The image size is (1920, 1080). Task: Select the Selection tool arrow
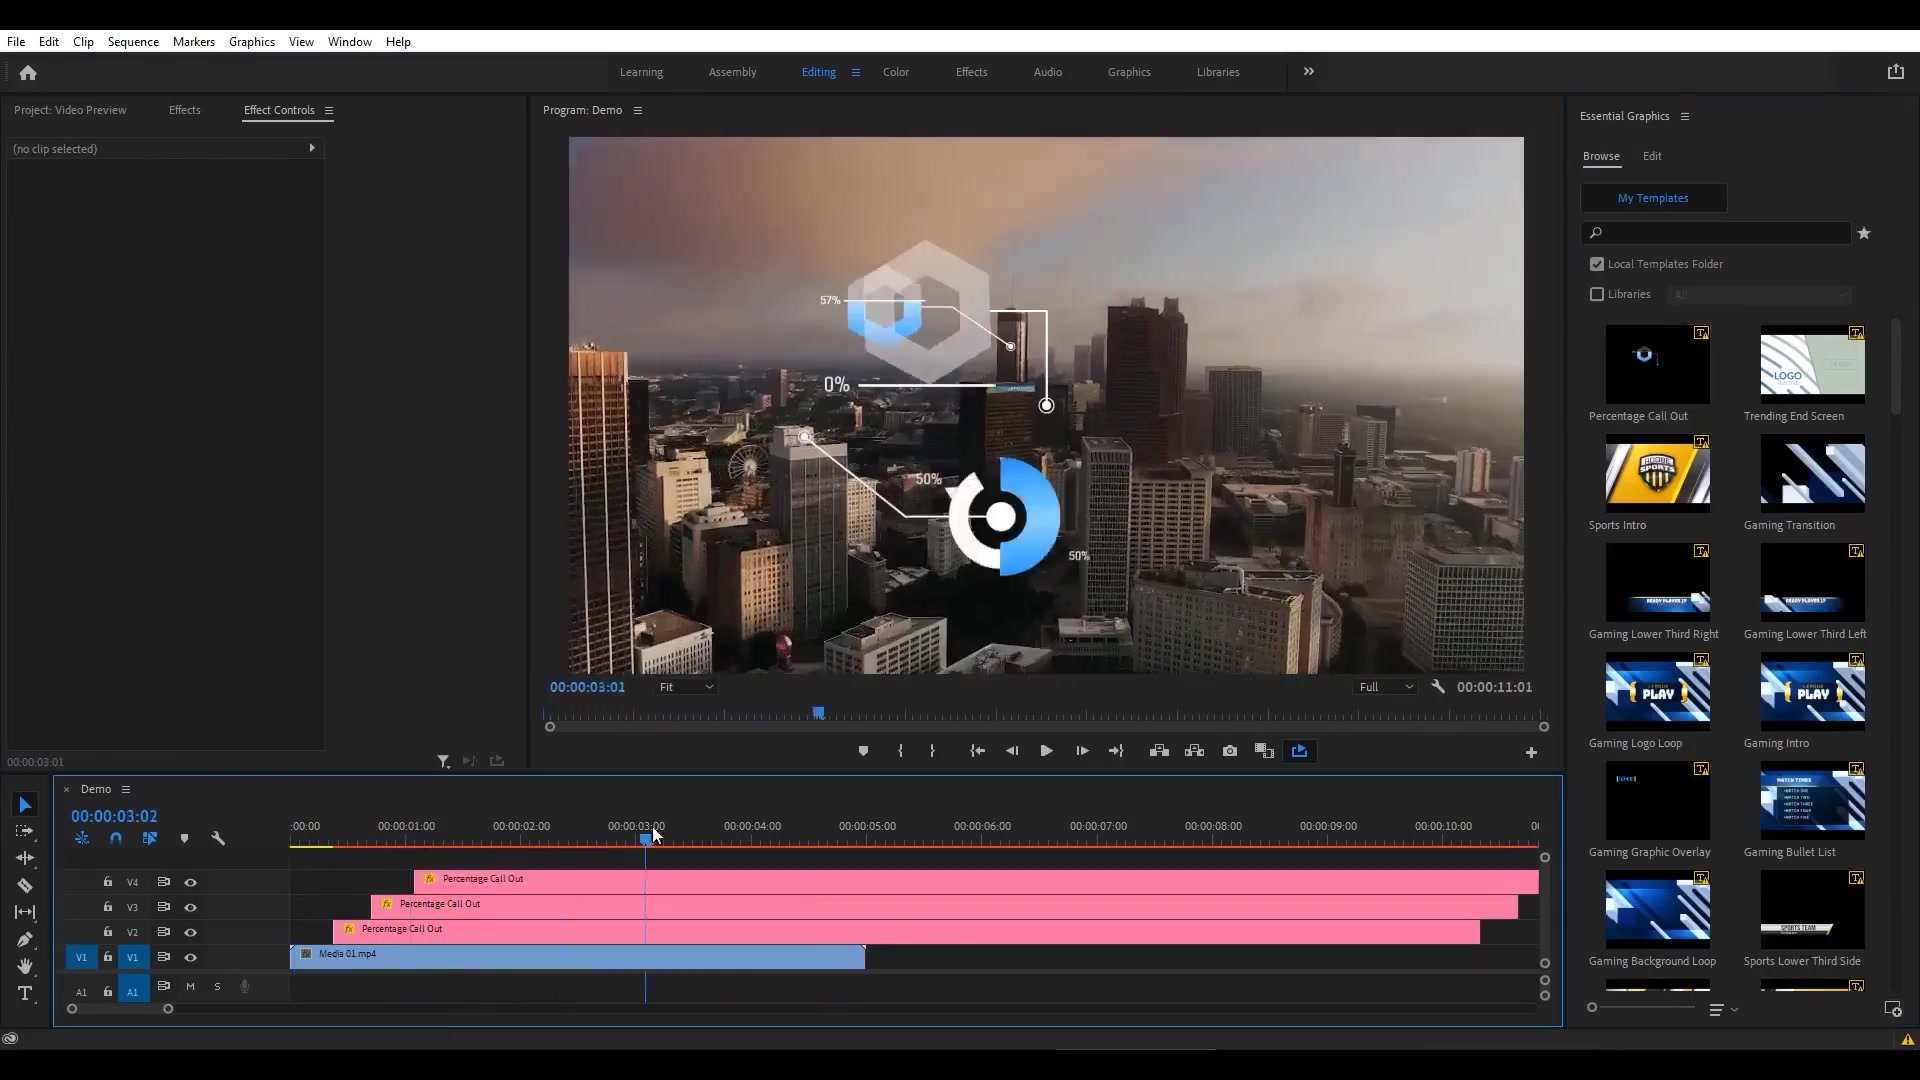(25, 805)
